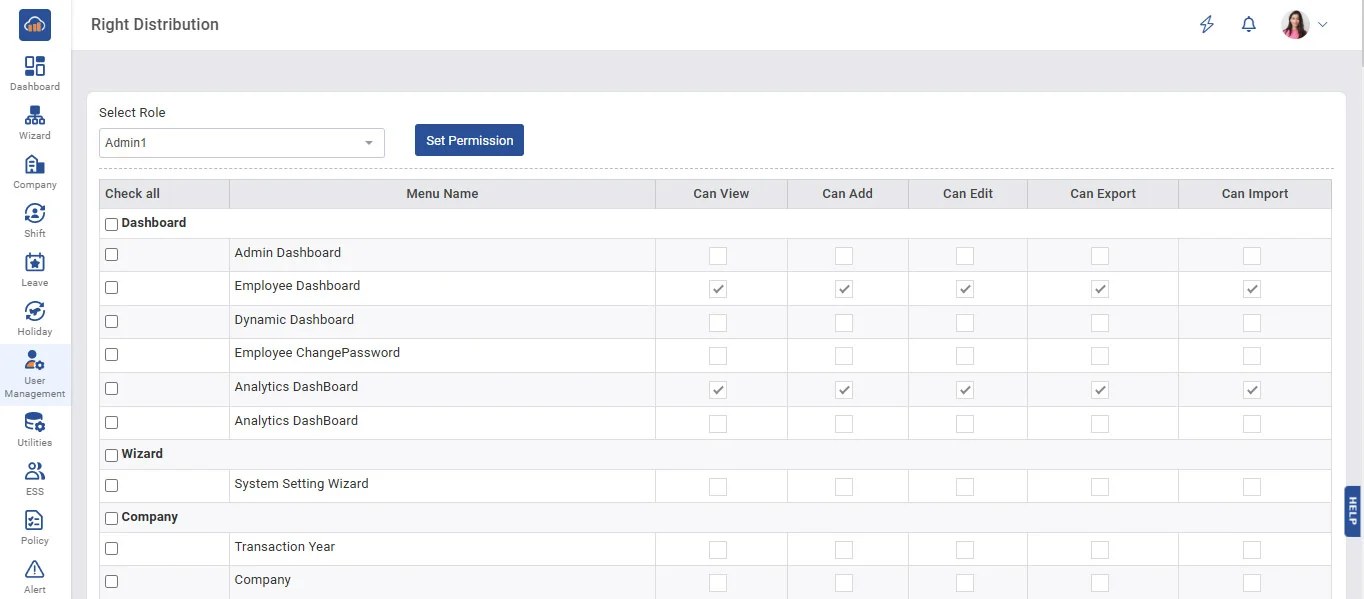Open the HELP side tab

click(x=1353, y=511)
